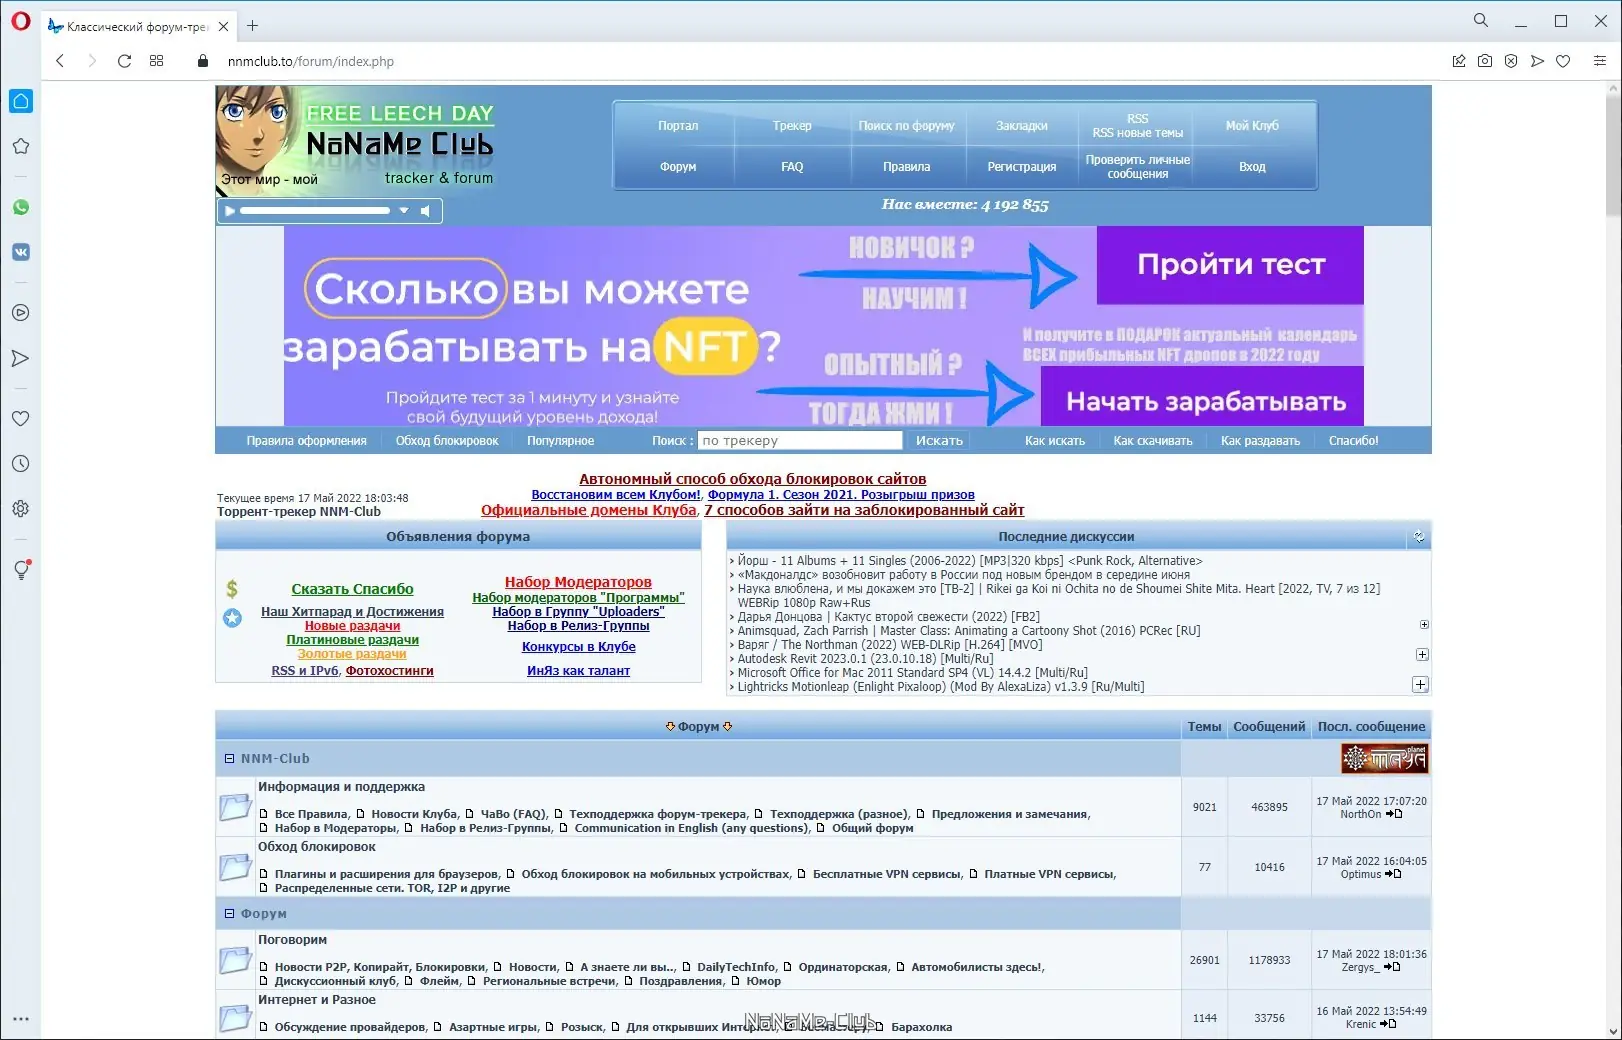Screen dimensions: 1622x1040
Task: Open Портал in the site menu
Action: [678, 126]
